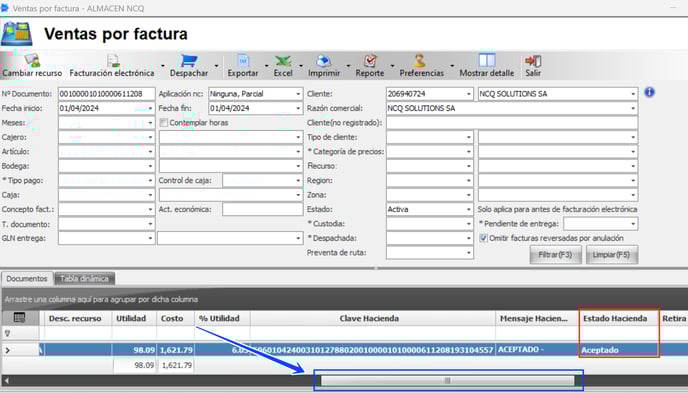Toggle the Contemplar horas checkbox
Screen dimensions: 688x393
(x=164, y=123)
